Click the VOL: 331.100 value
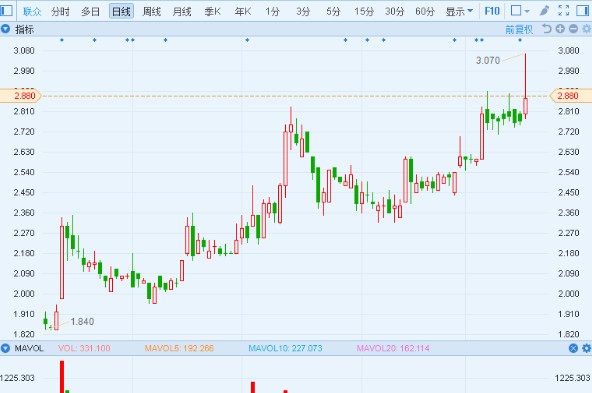 point(84,348)
